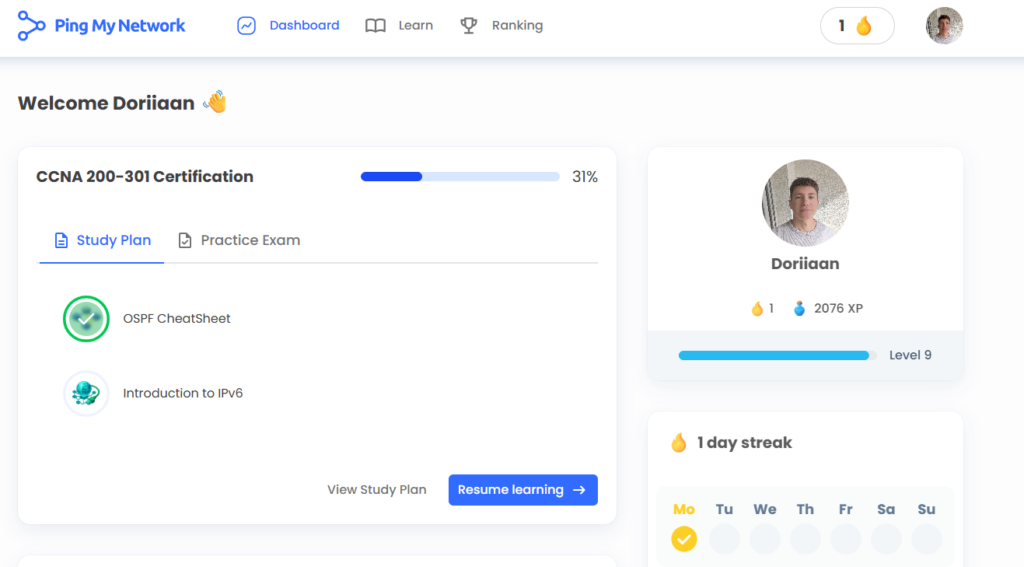Open the Ping My Network home link text
Screen dimensions: 1024x567
(x=120, y=25)
